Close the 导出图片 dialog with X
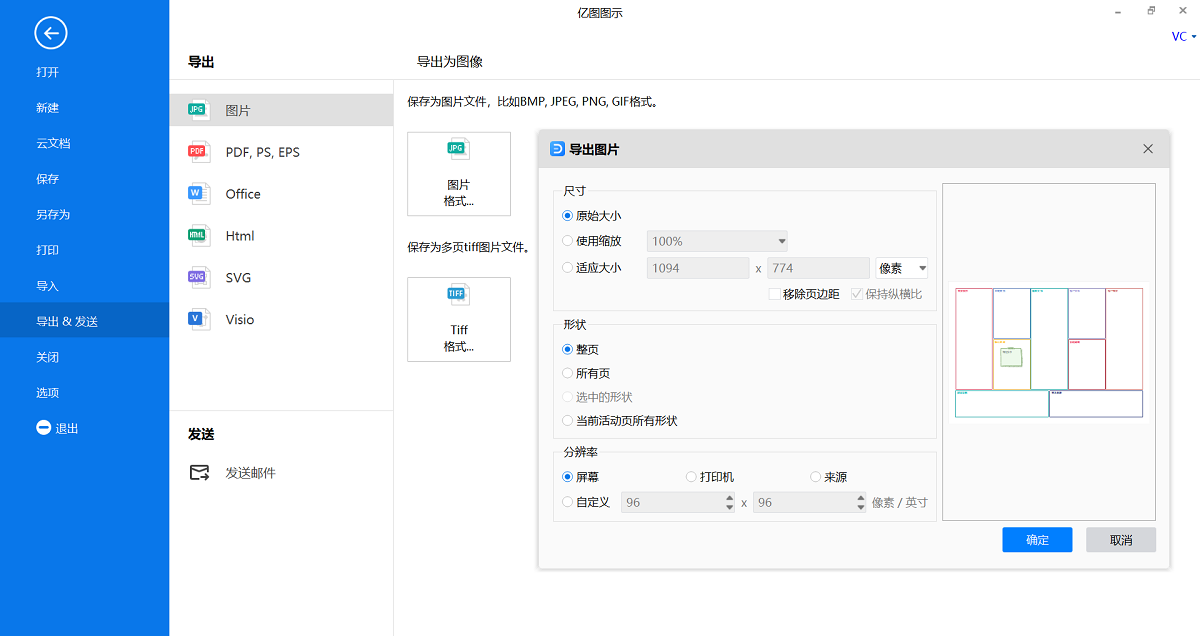Image resolution: width=1200 pixels, height=636 pixels. point(1148,149)
